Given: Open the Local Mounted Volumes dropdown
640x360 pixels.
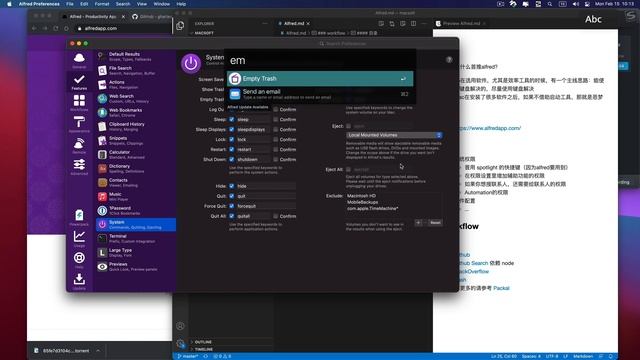Looking at the screenshot, I should click(x=394, y=135).
